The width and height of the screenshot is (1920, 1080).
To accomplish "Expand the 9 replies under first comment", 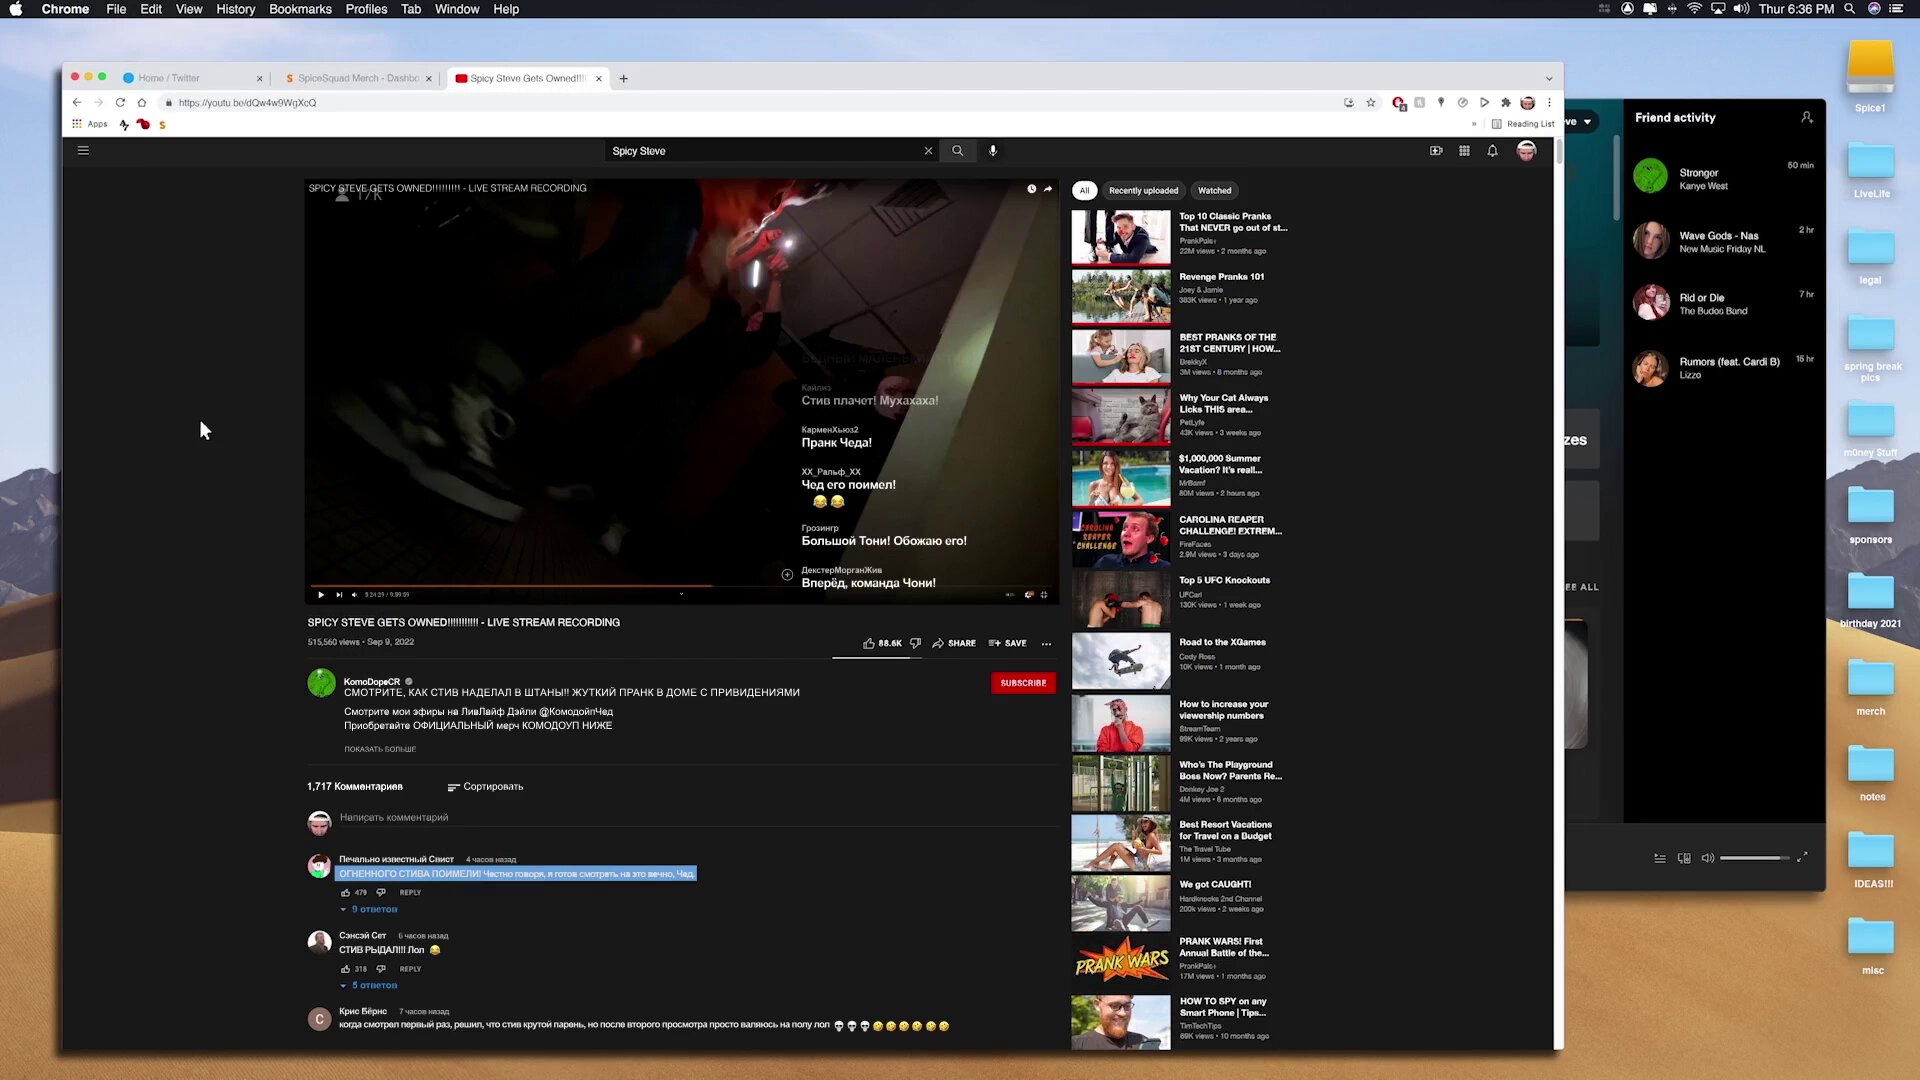I will [x=372, y=910].
